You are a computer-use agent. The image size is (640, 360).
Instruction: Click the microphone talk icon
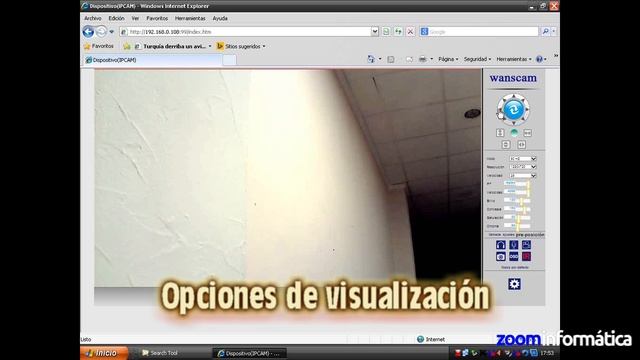(514, 244)
